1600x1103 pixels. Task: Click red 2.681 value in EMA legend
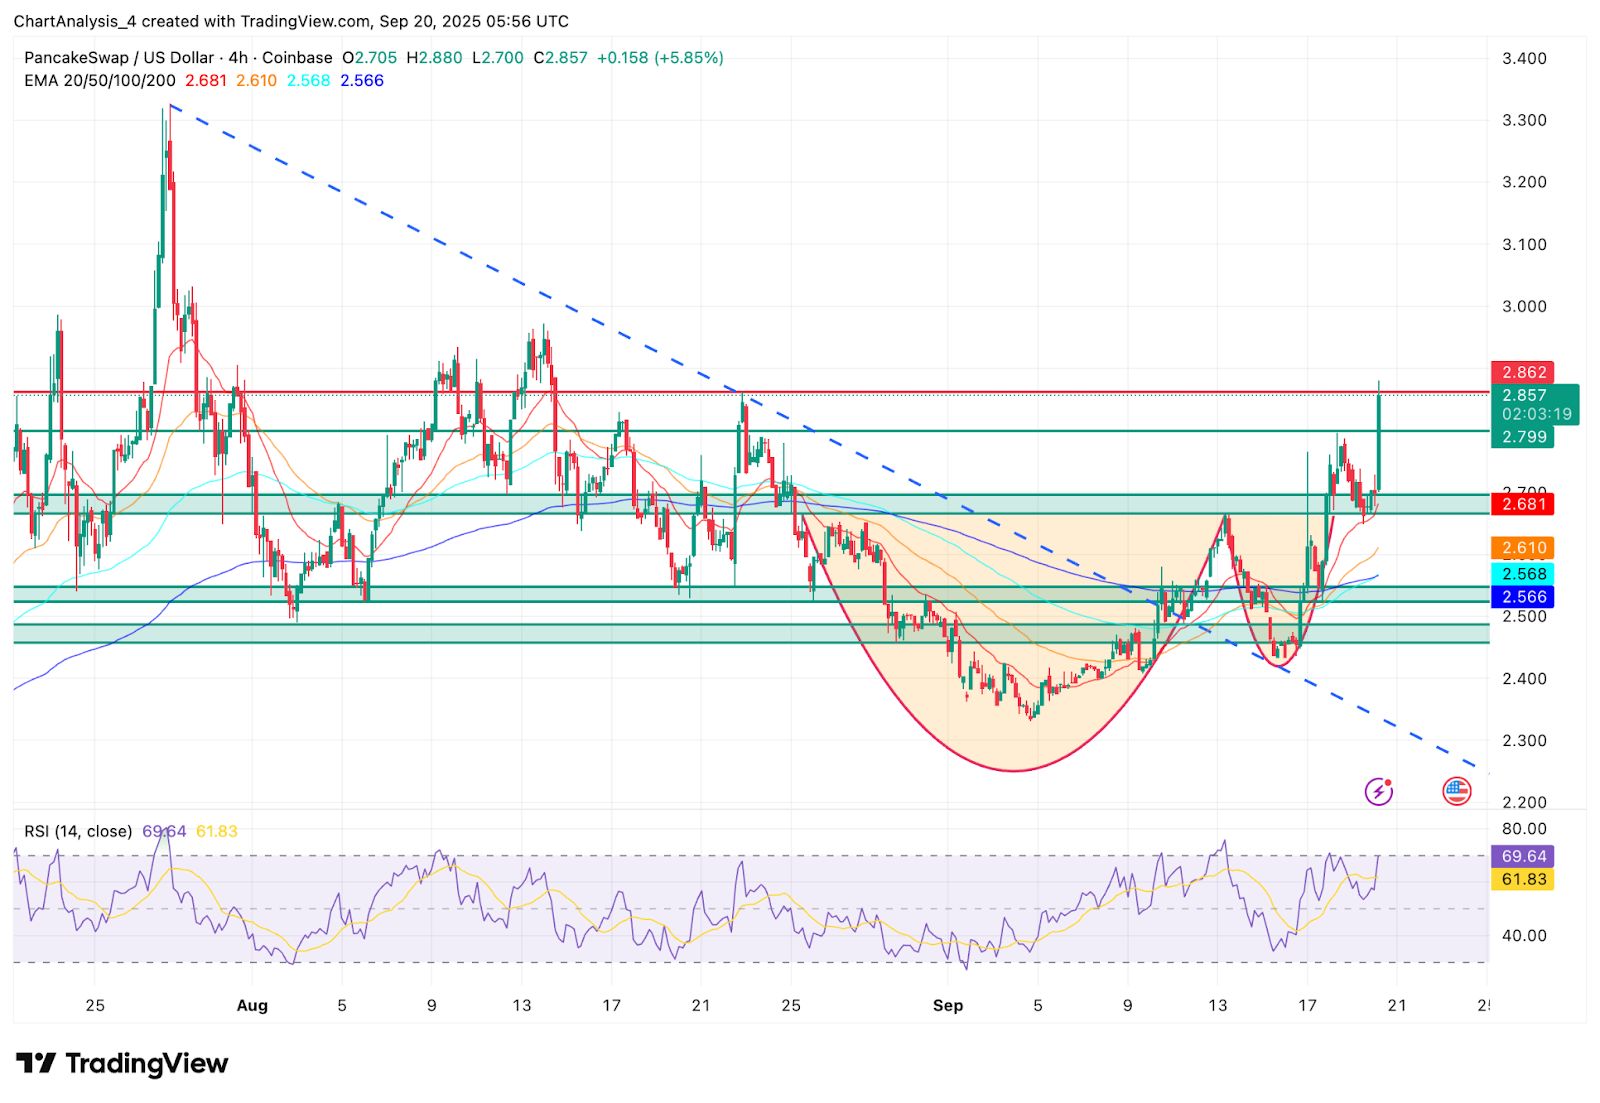click(x=206, y=81)
